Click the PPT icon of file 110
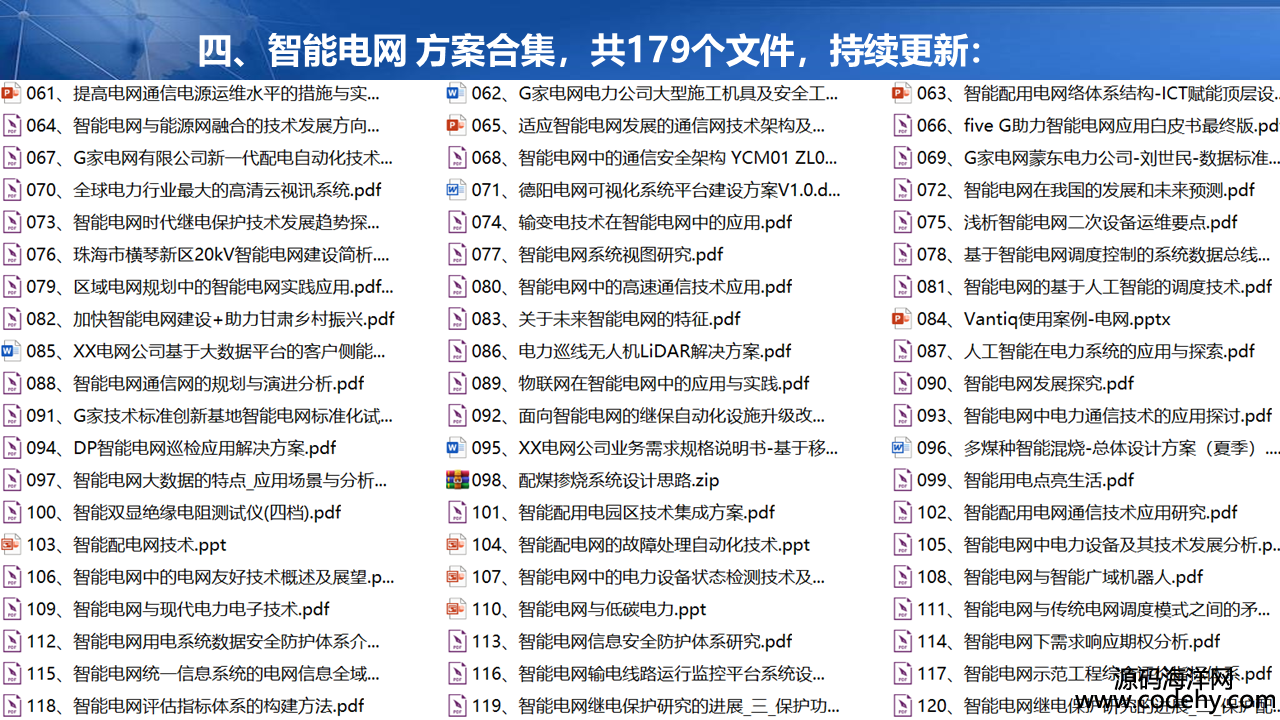Viewport: 1280px width, 720px height. [x=456, y=609]
